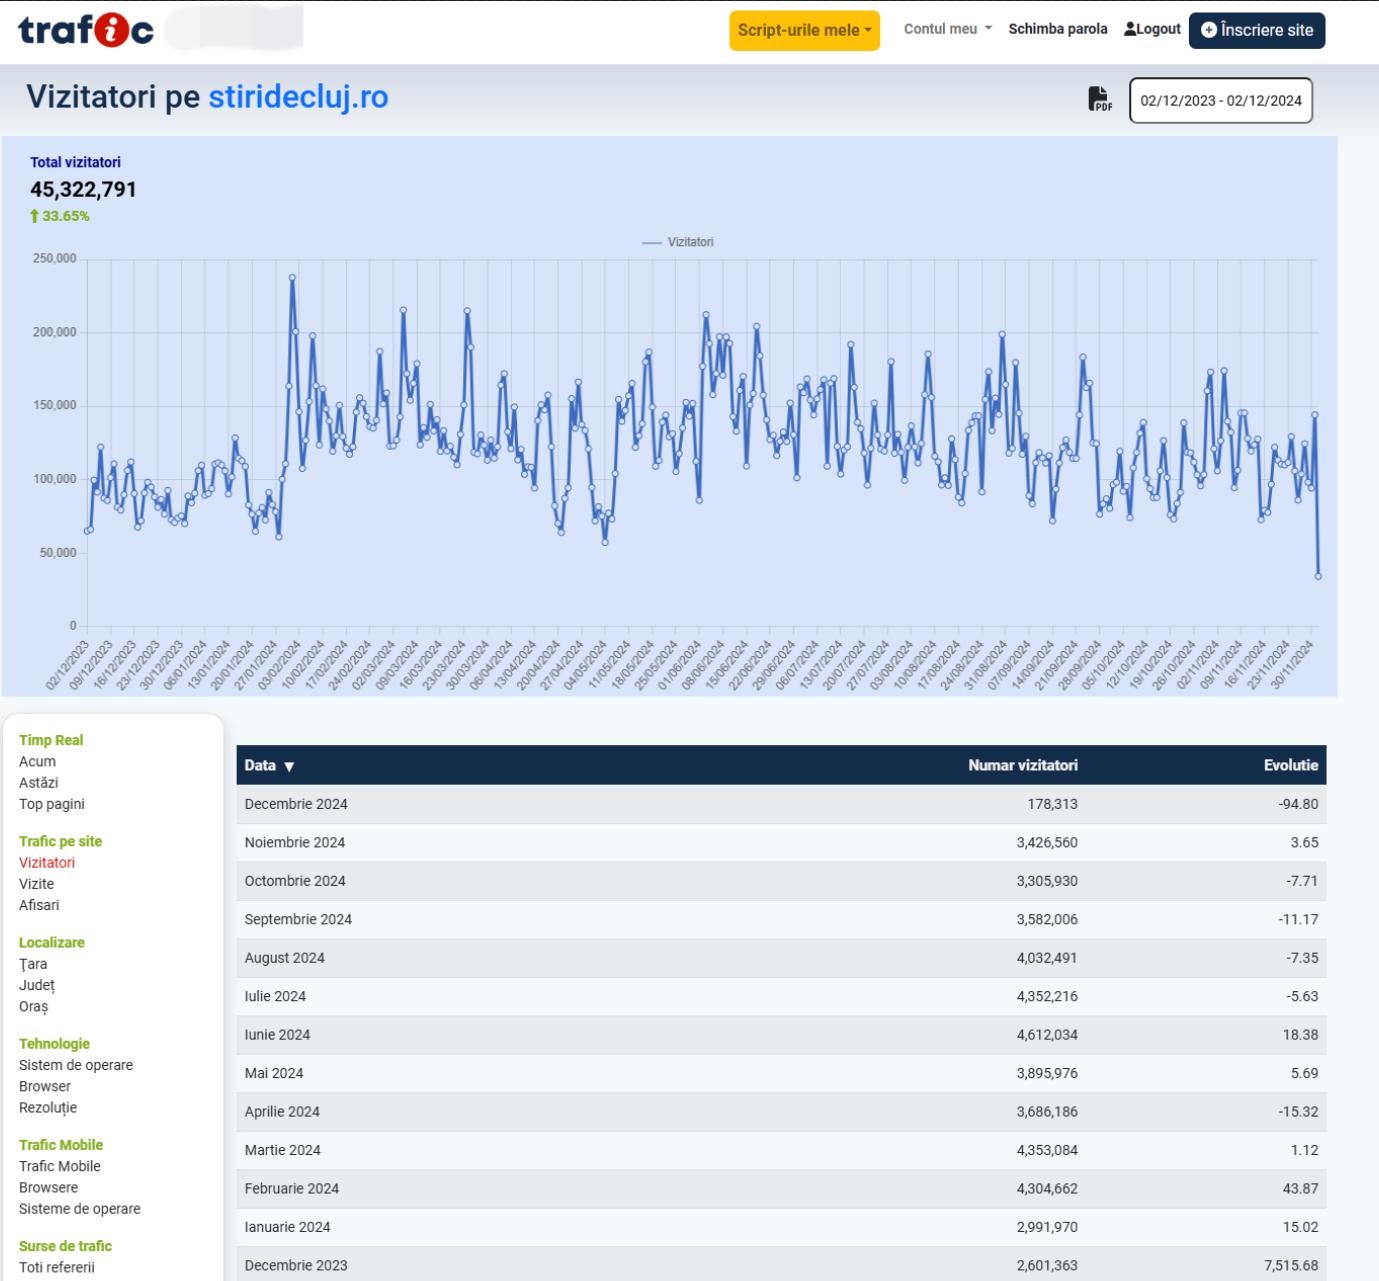Open Țara under Localizare
1379x1281 pixels.
[x=33, y=964]
